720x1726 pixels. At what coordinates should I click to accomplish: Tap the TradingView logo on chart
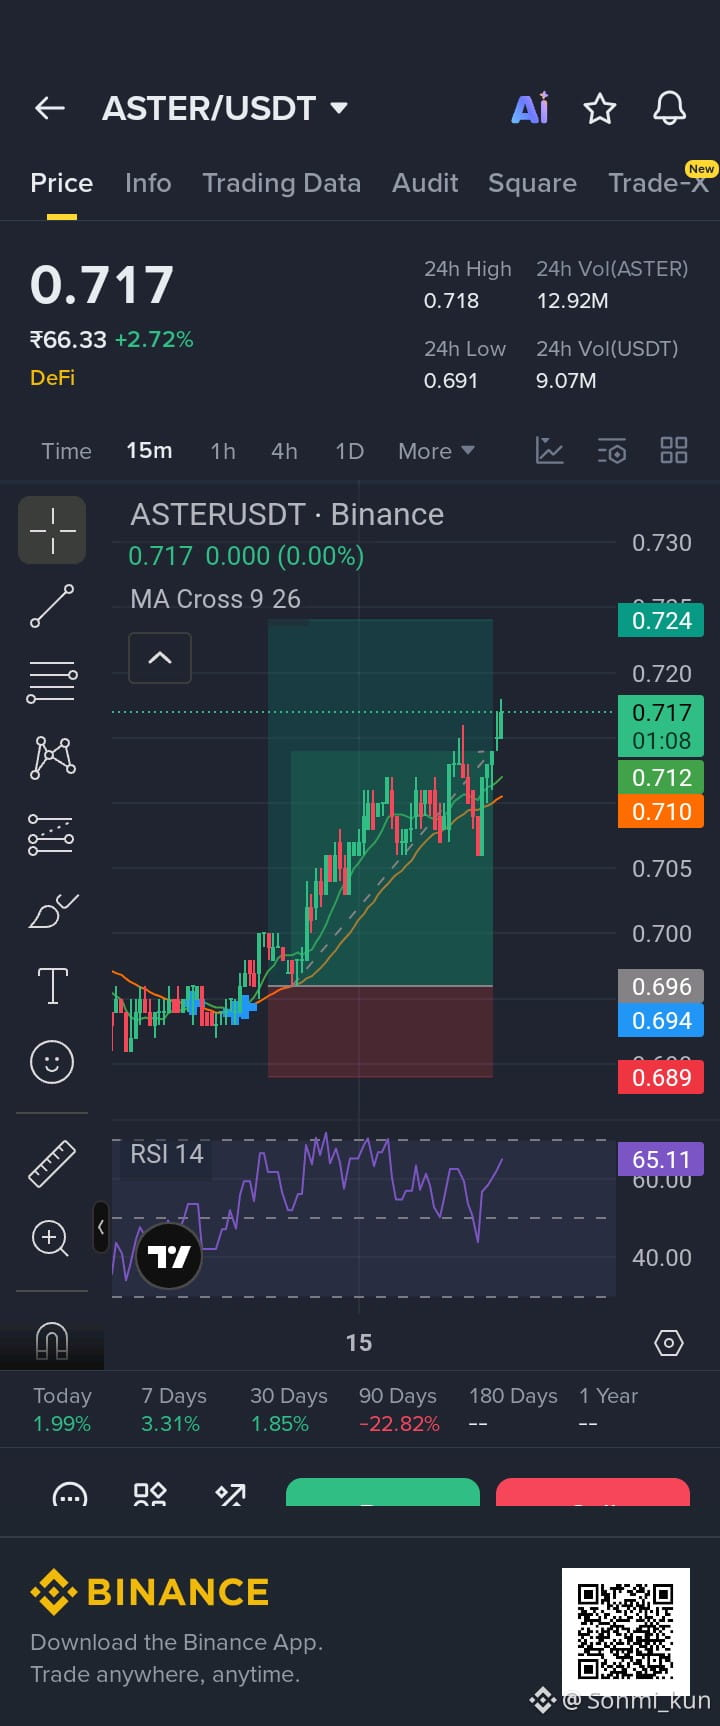[168, 1256]
